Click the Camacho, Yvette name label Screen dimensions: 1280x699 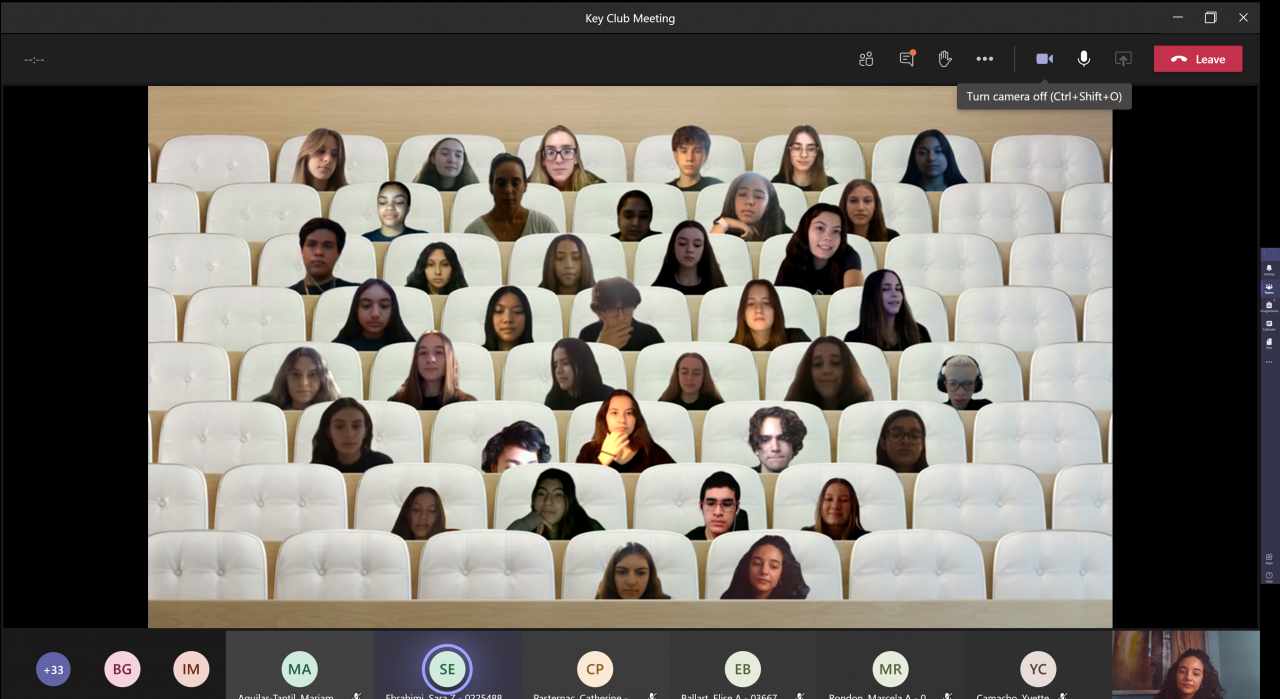click(1012, 696)
